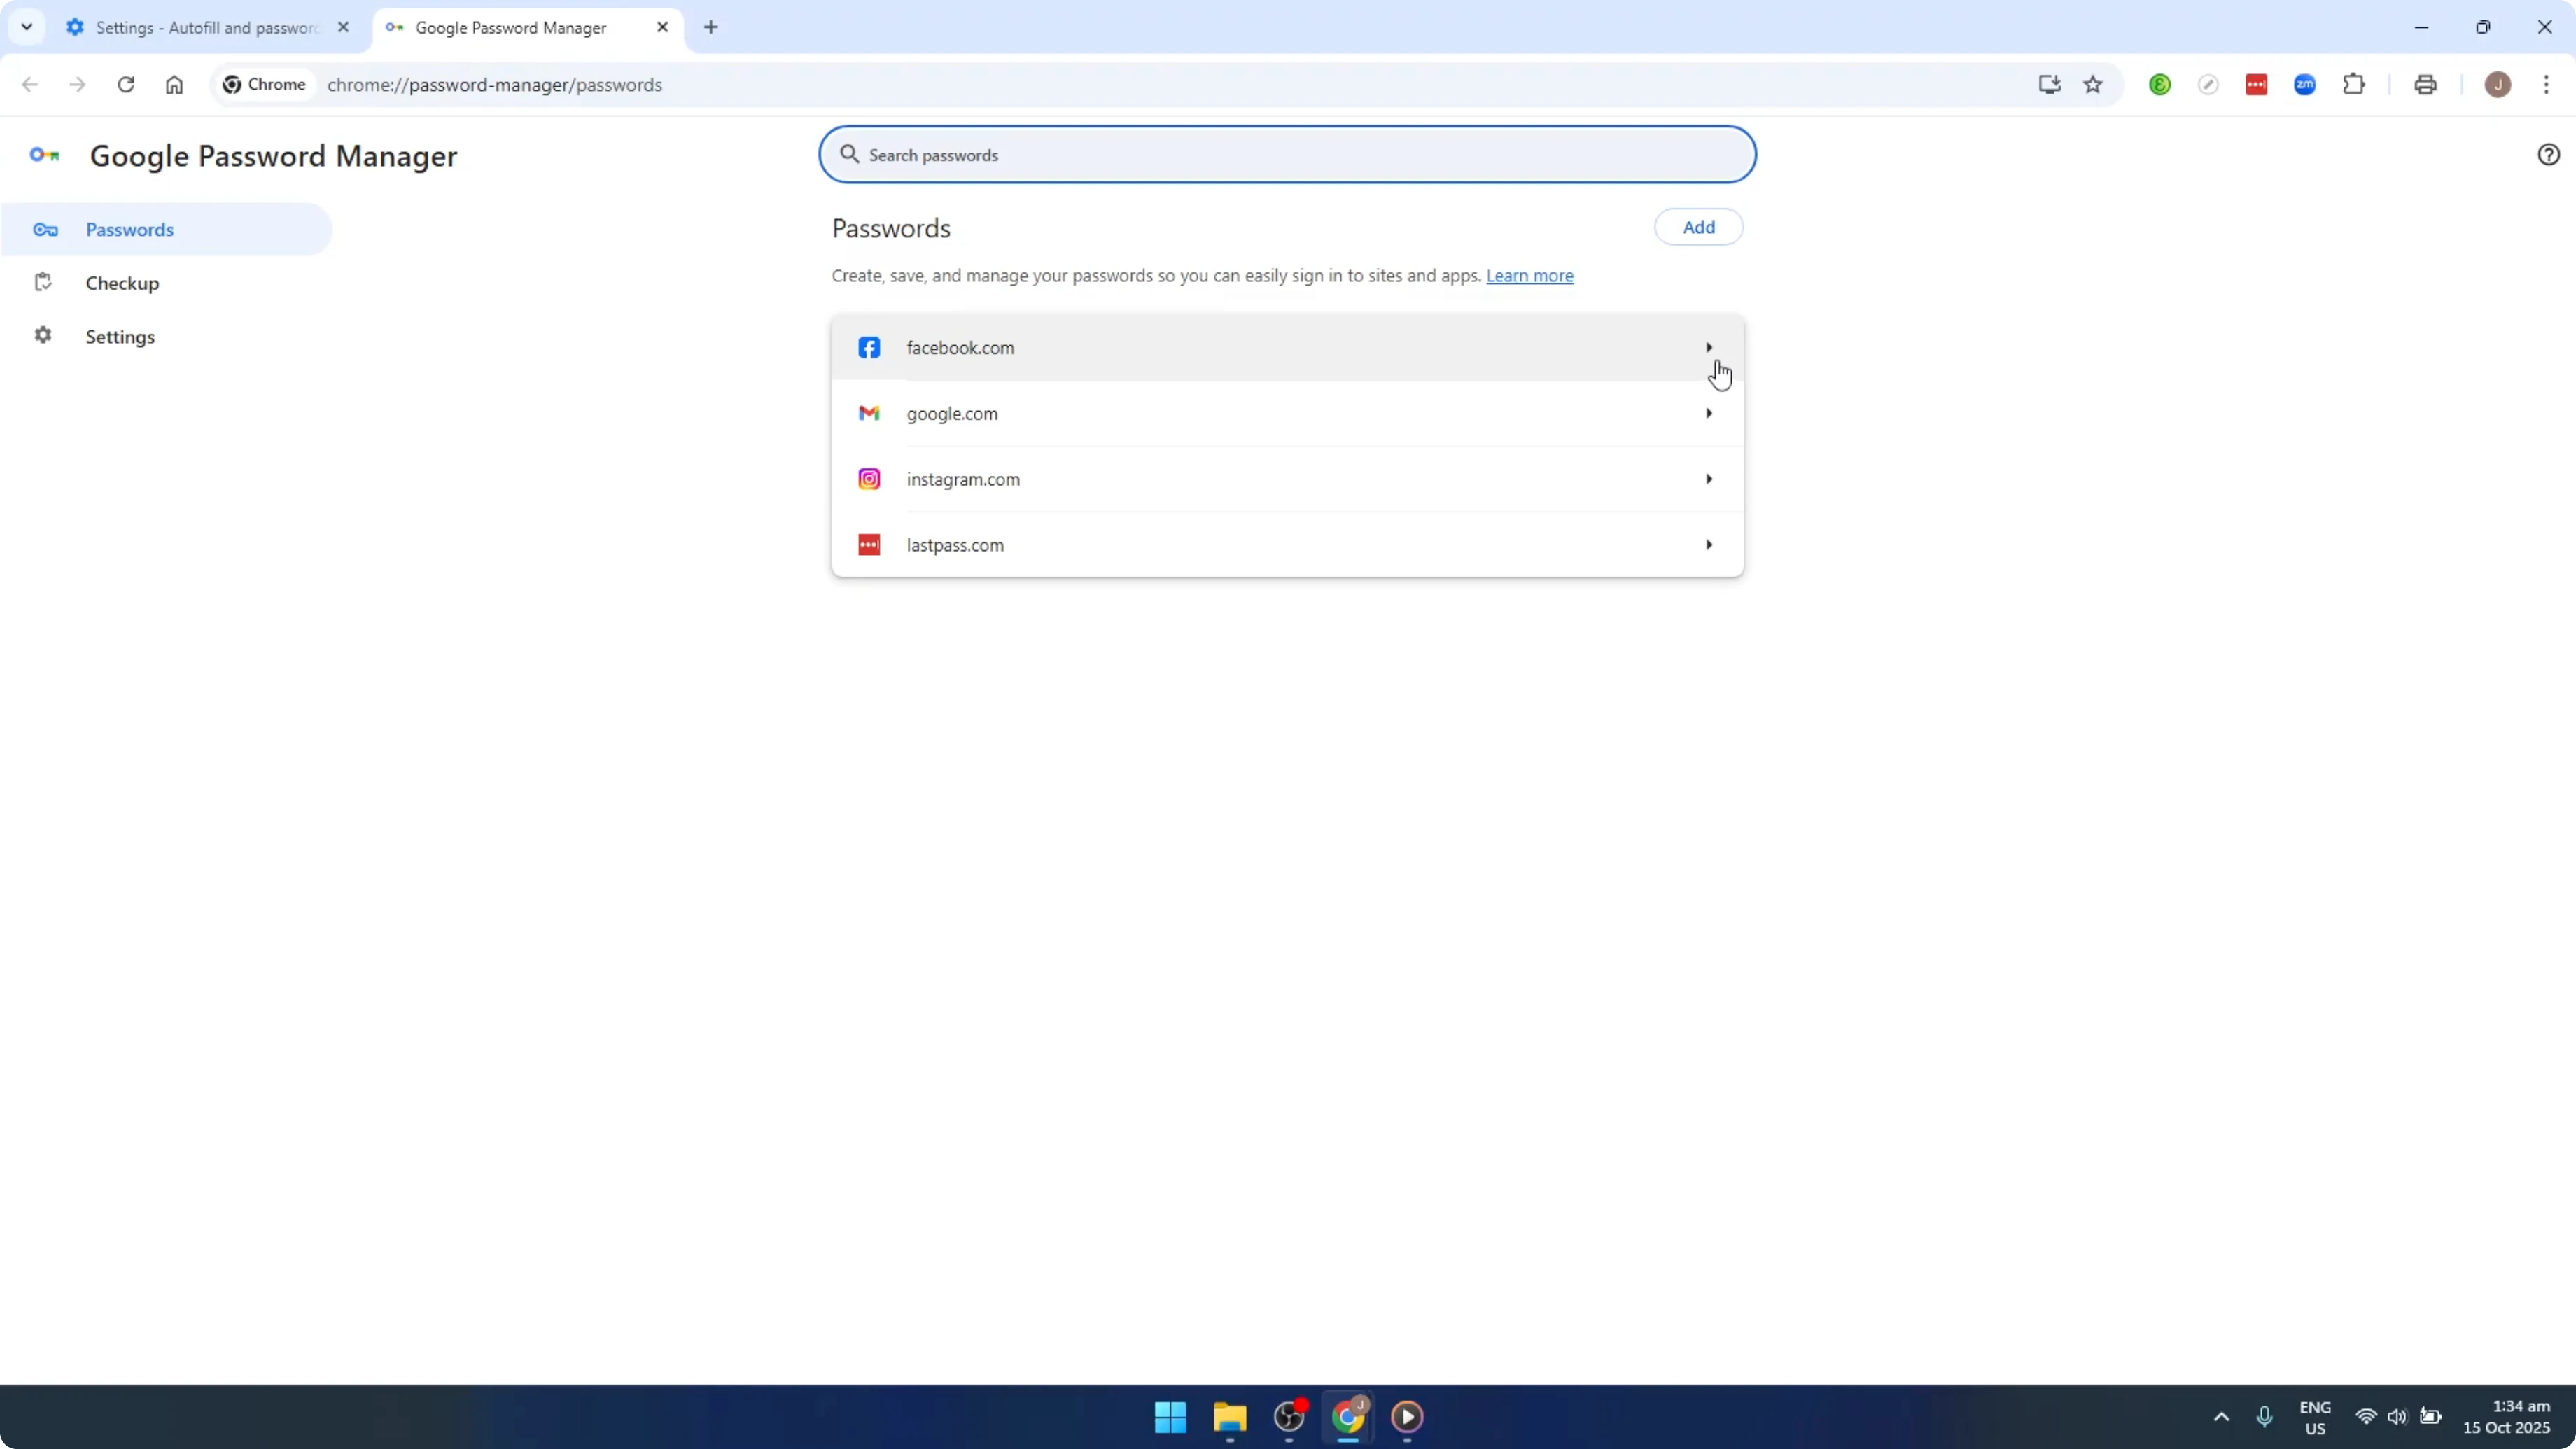The height and width of the screenshot is (1449, 2576).
Task: Open Wi-Fi network tray icon
Action: pyautogui.click(x=2365, y=1417)
